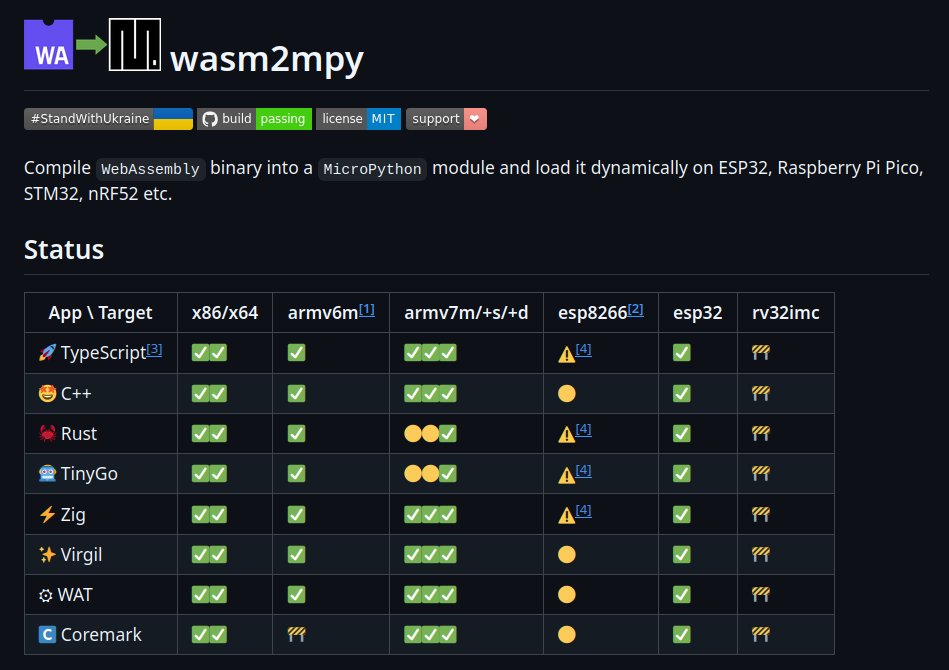This screenshot has height=670, width=949.
Task: Click the WebAssembly WA logo
Action: tap(48, 44)
